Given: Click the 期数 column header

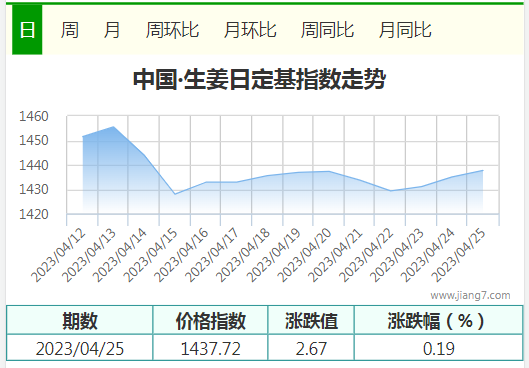Looking at the screenshot, I should click(80, 320).
